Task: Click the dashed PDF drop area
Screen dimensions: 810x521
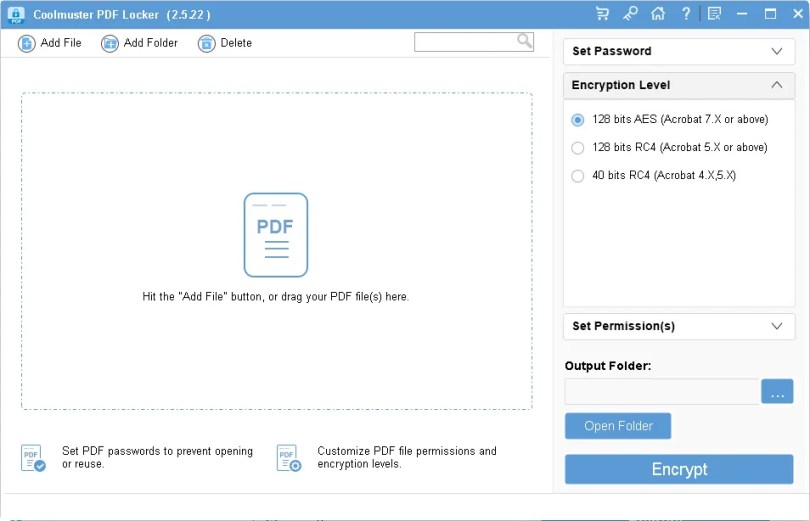Action: click(276, 251)
